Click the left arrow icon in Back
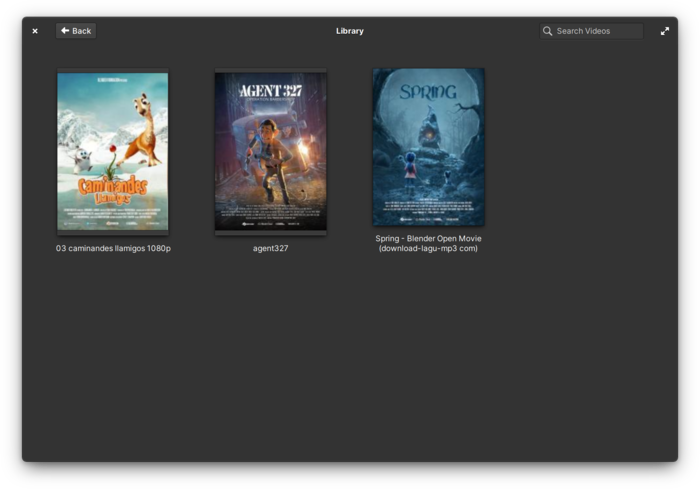This screenshot has height=489, width=700. [x=65, y=31]
